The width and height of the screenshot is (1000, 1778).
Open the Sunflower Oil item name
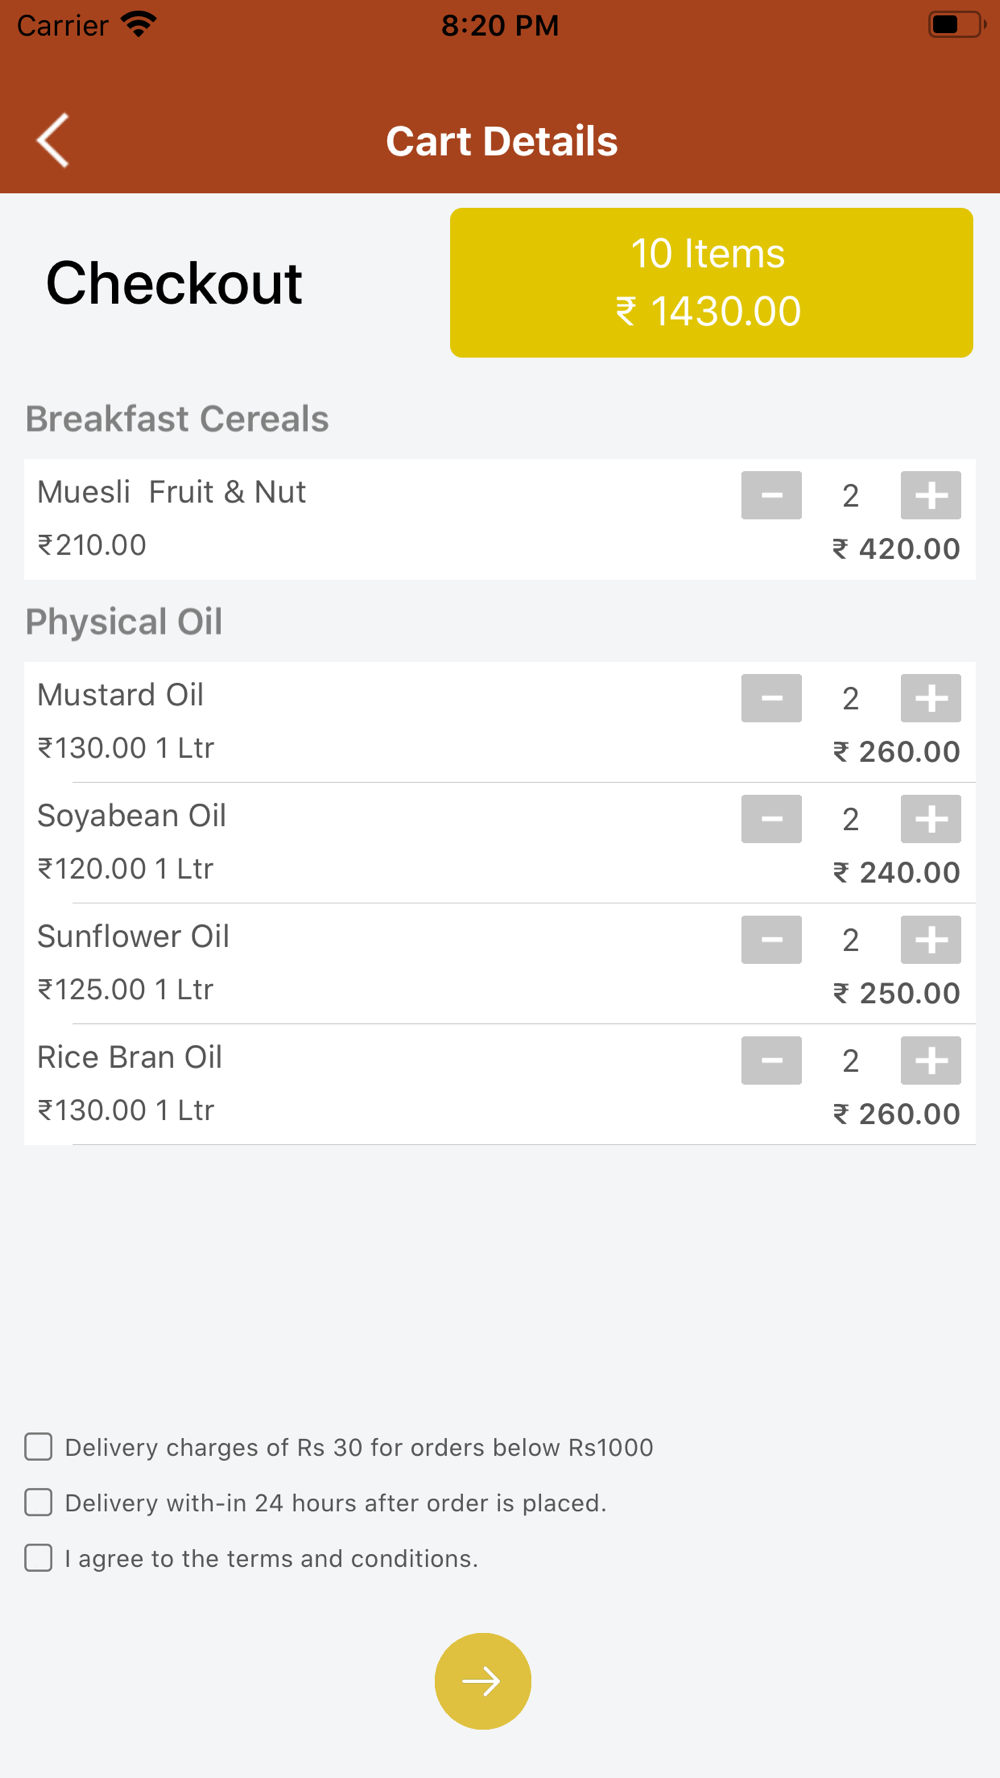[133, 937]
